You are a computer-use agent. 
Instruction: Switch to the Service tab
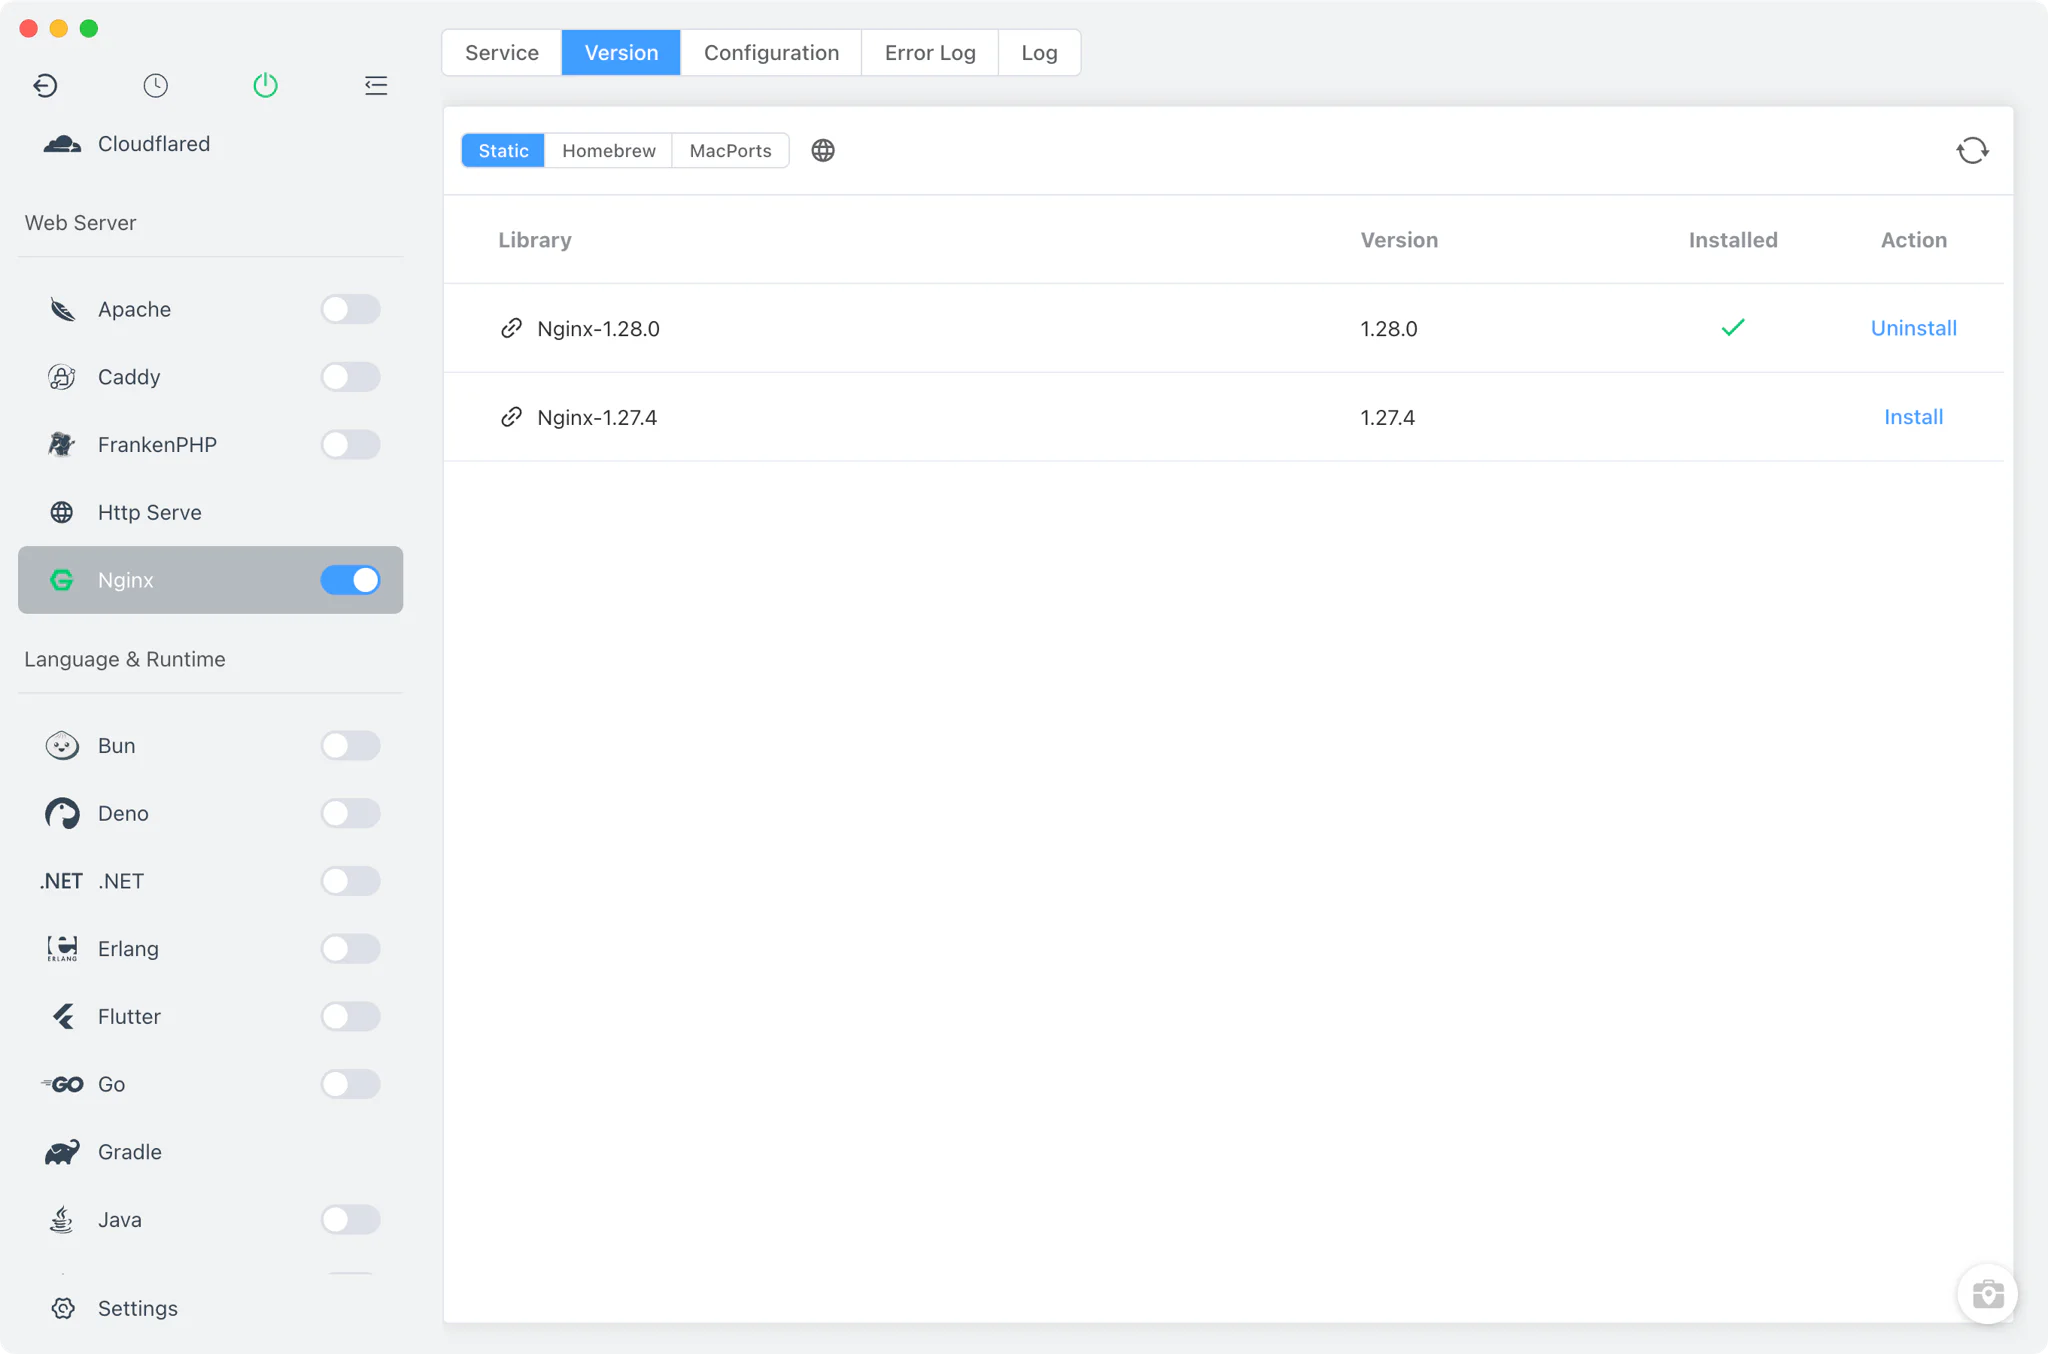point(502,53)
